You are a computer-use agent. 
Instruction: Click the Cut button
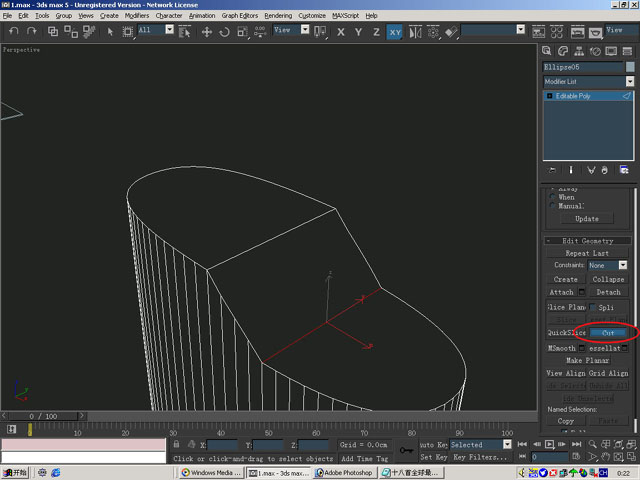608,332
